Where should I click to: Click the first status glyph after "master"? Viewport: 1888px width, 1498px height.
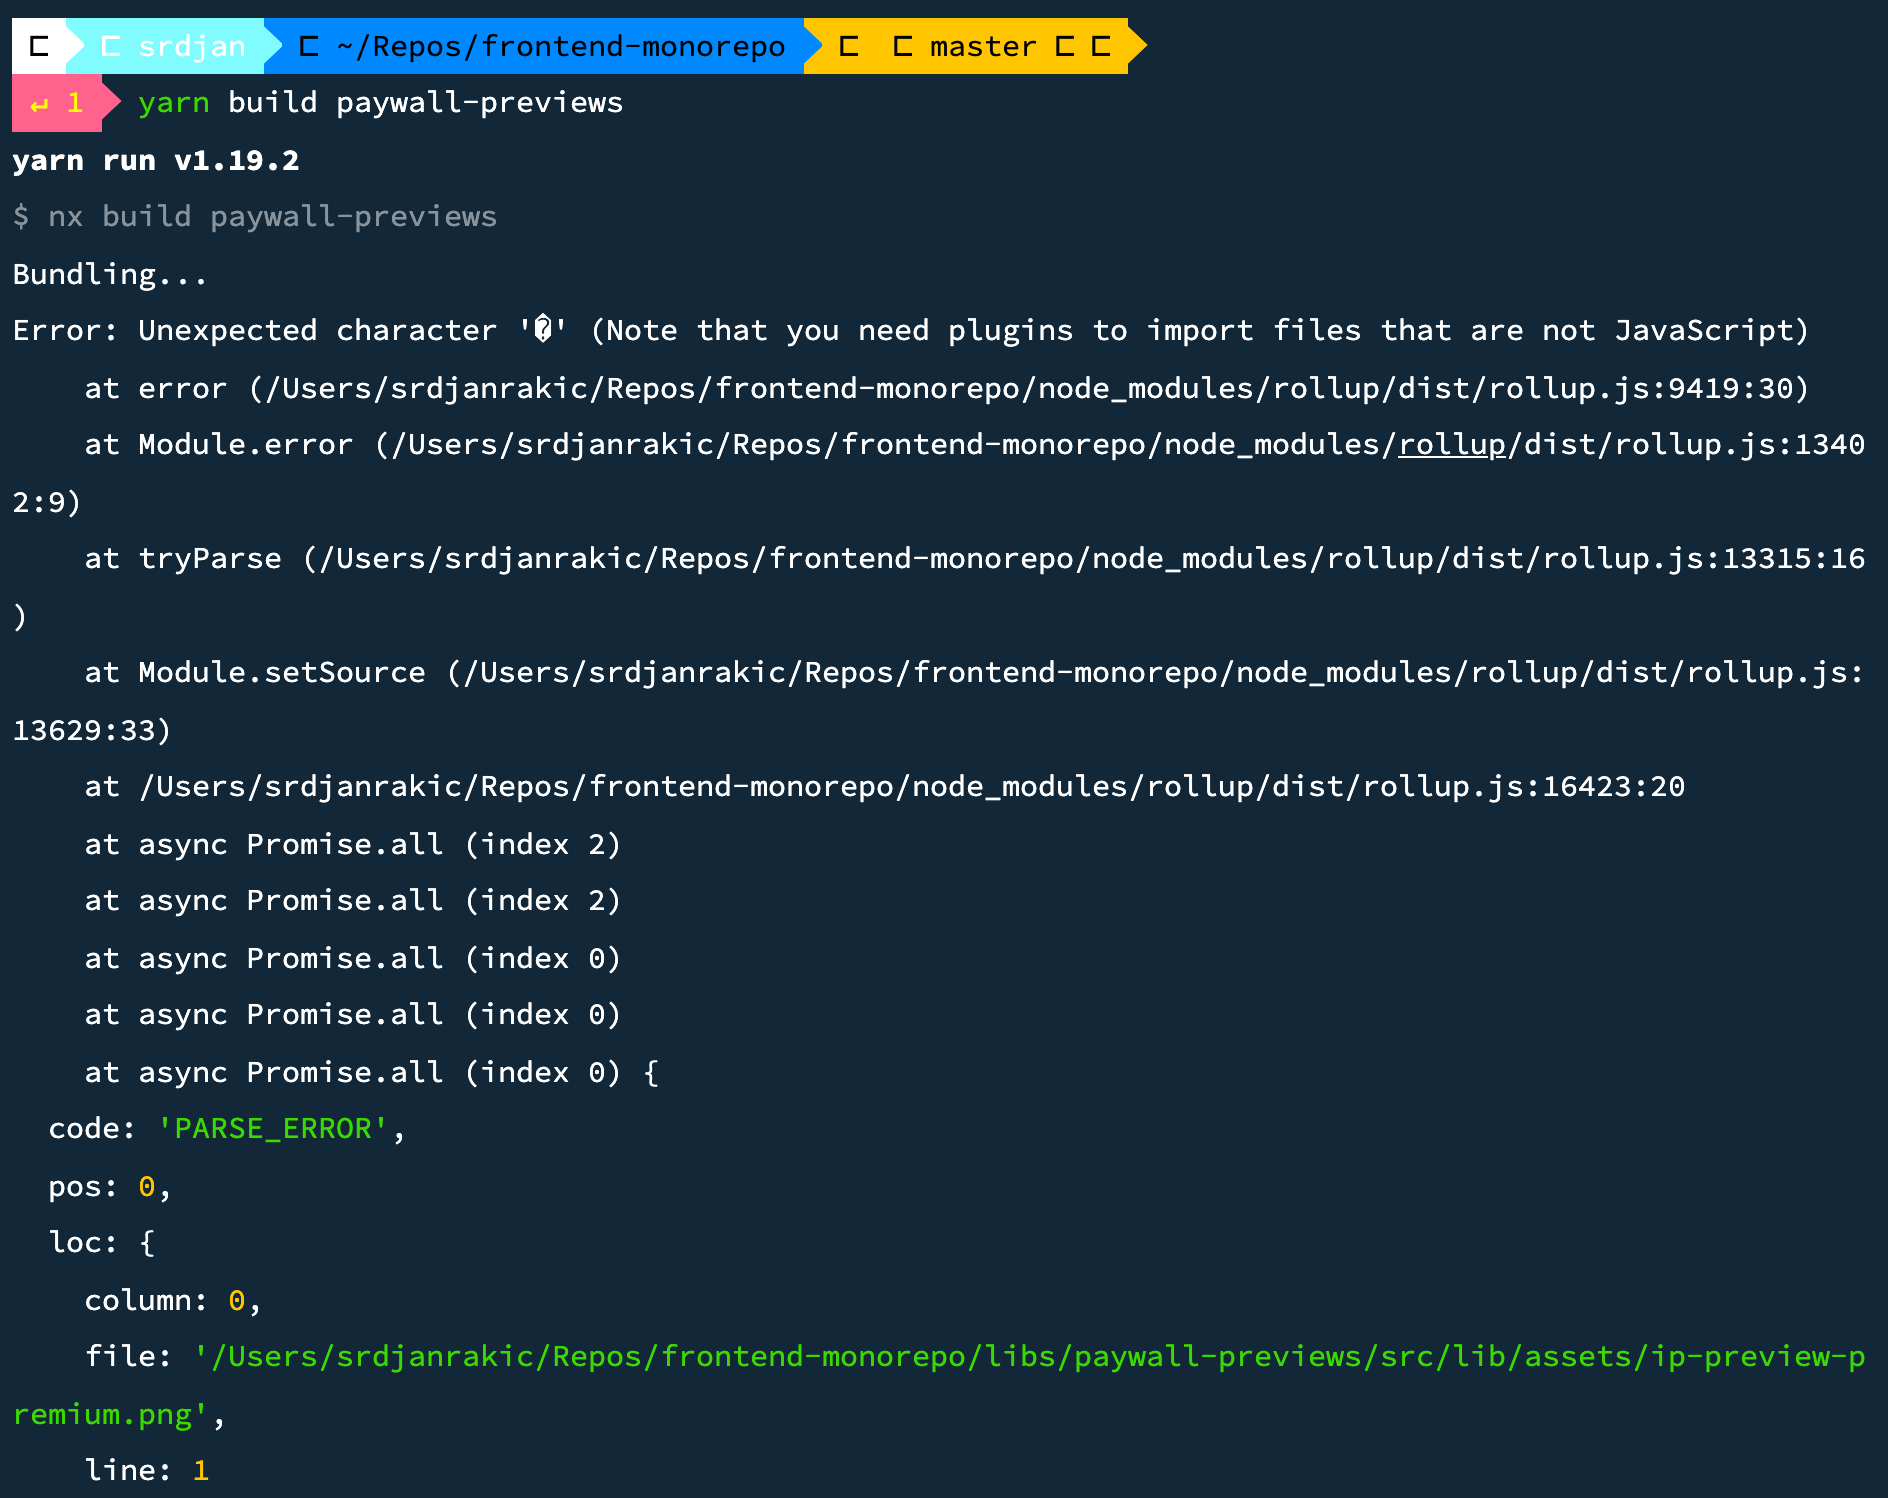(x=1066, y=45)
